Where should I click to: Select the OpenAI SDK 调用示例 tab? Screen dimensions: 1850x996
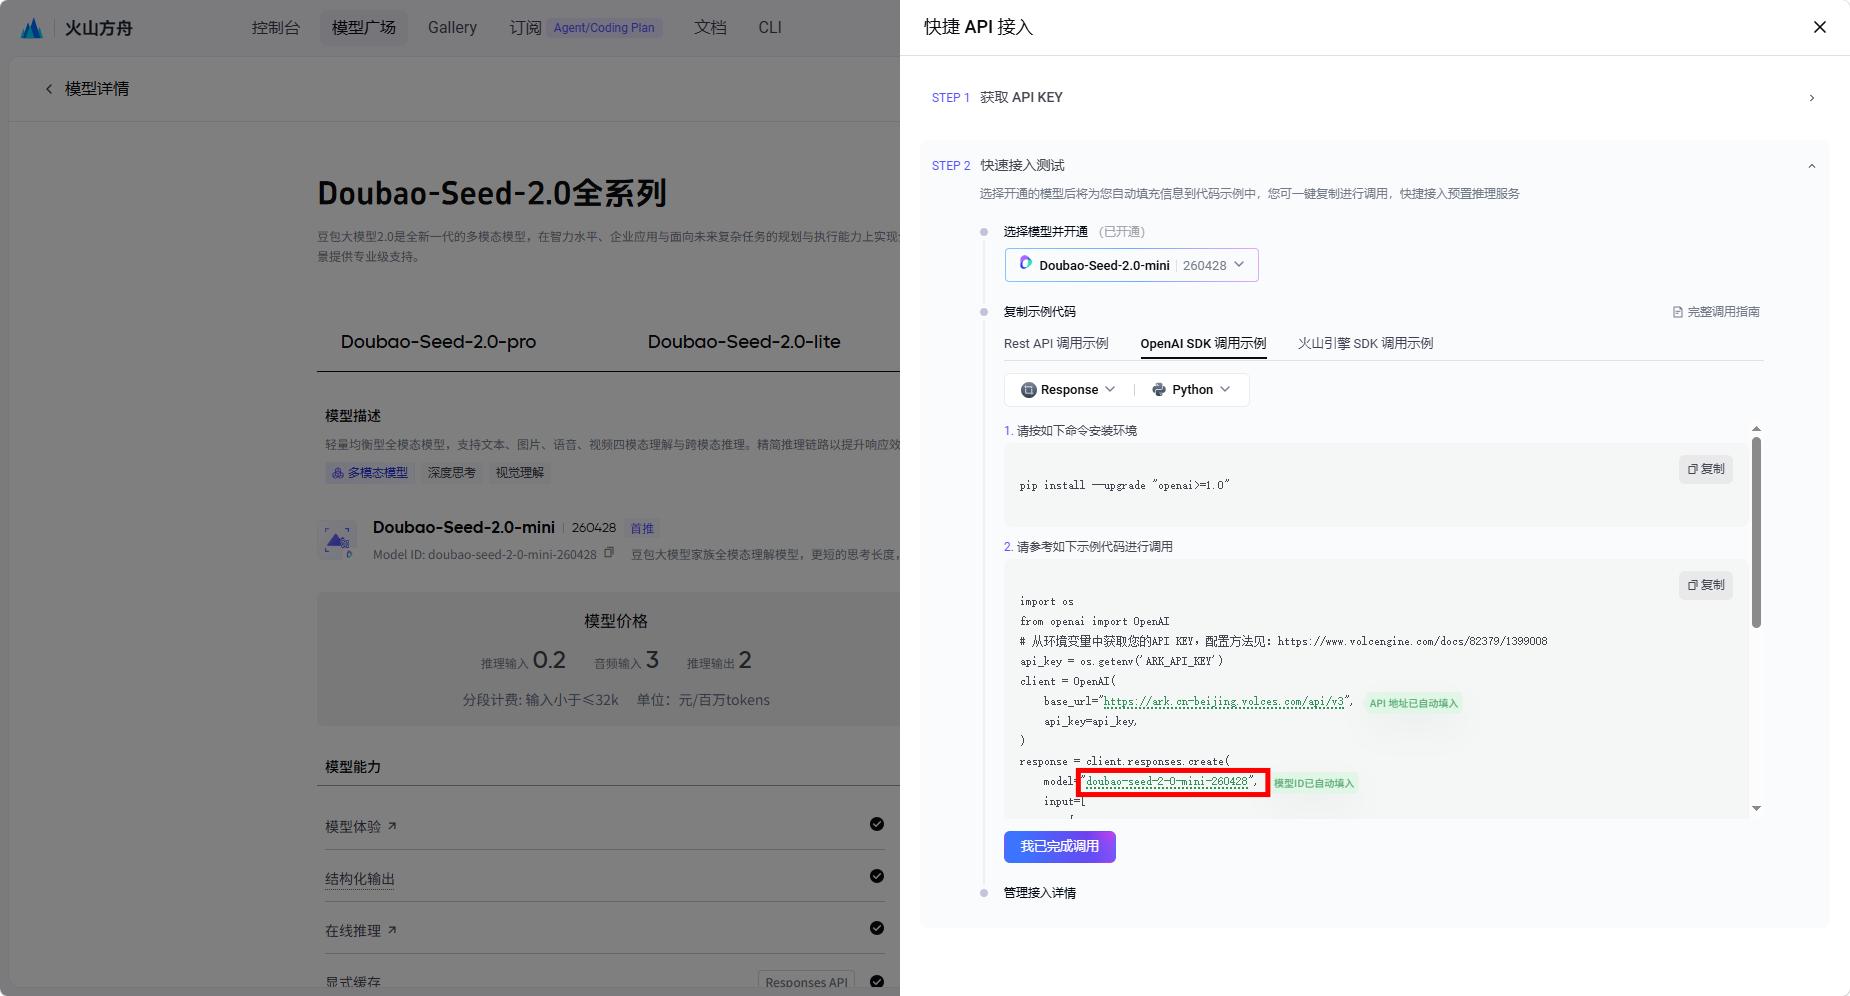[x=1203, y=343]
